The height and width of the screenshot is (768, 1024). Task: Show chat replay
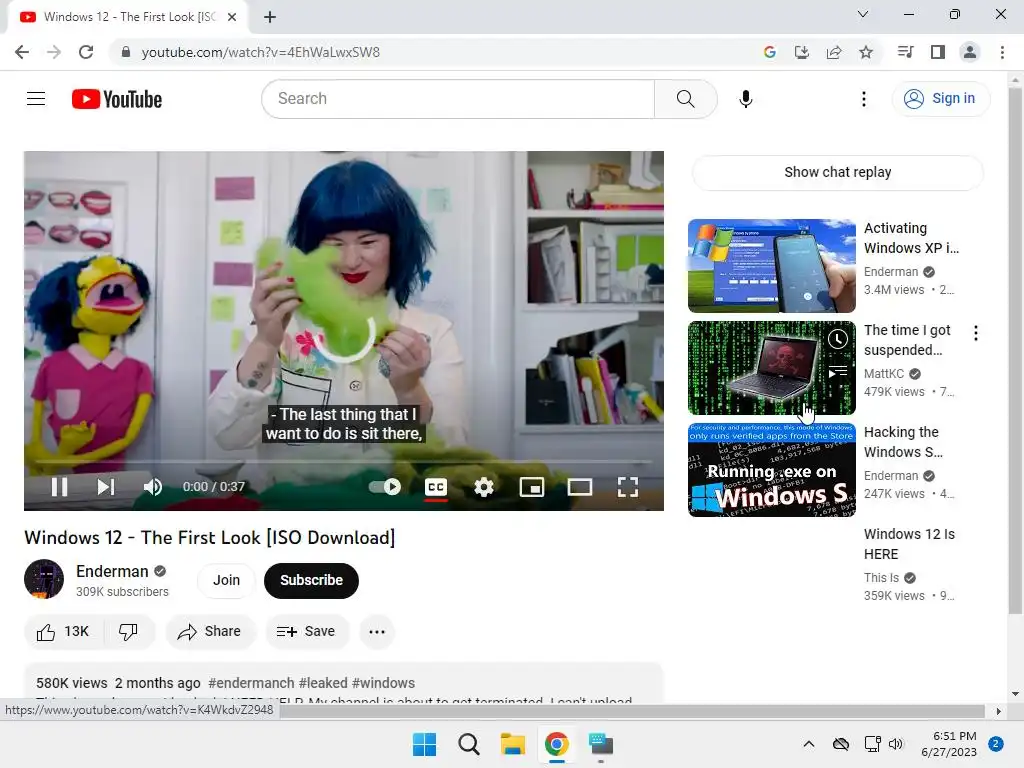837,172
